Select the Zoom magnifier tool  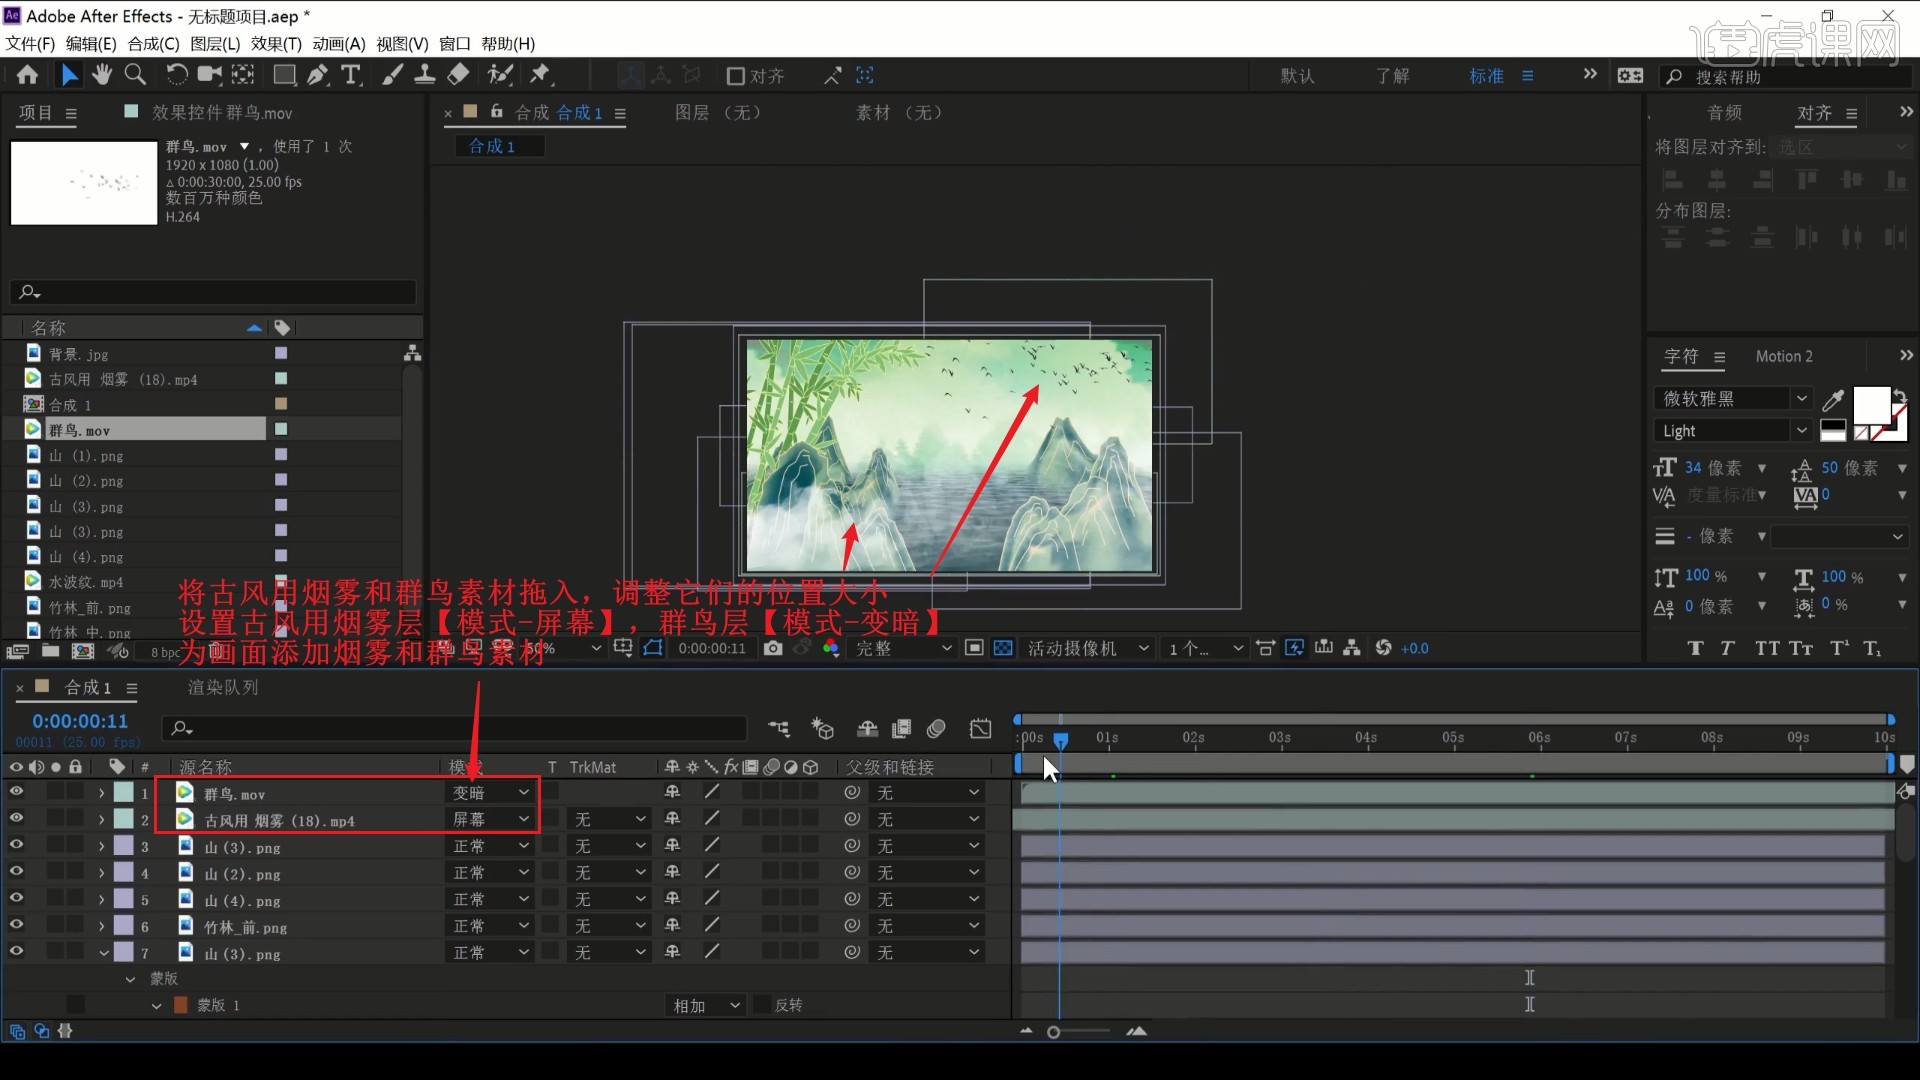coord(135,75)
